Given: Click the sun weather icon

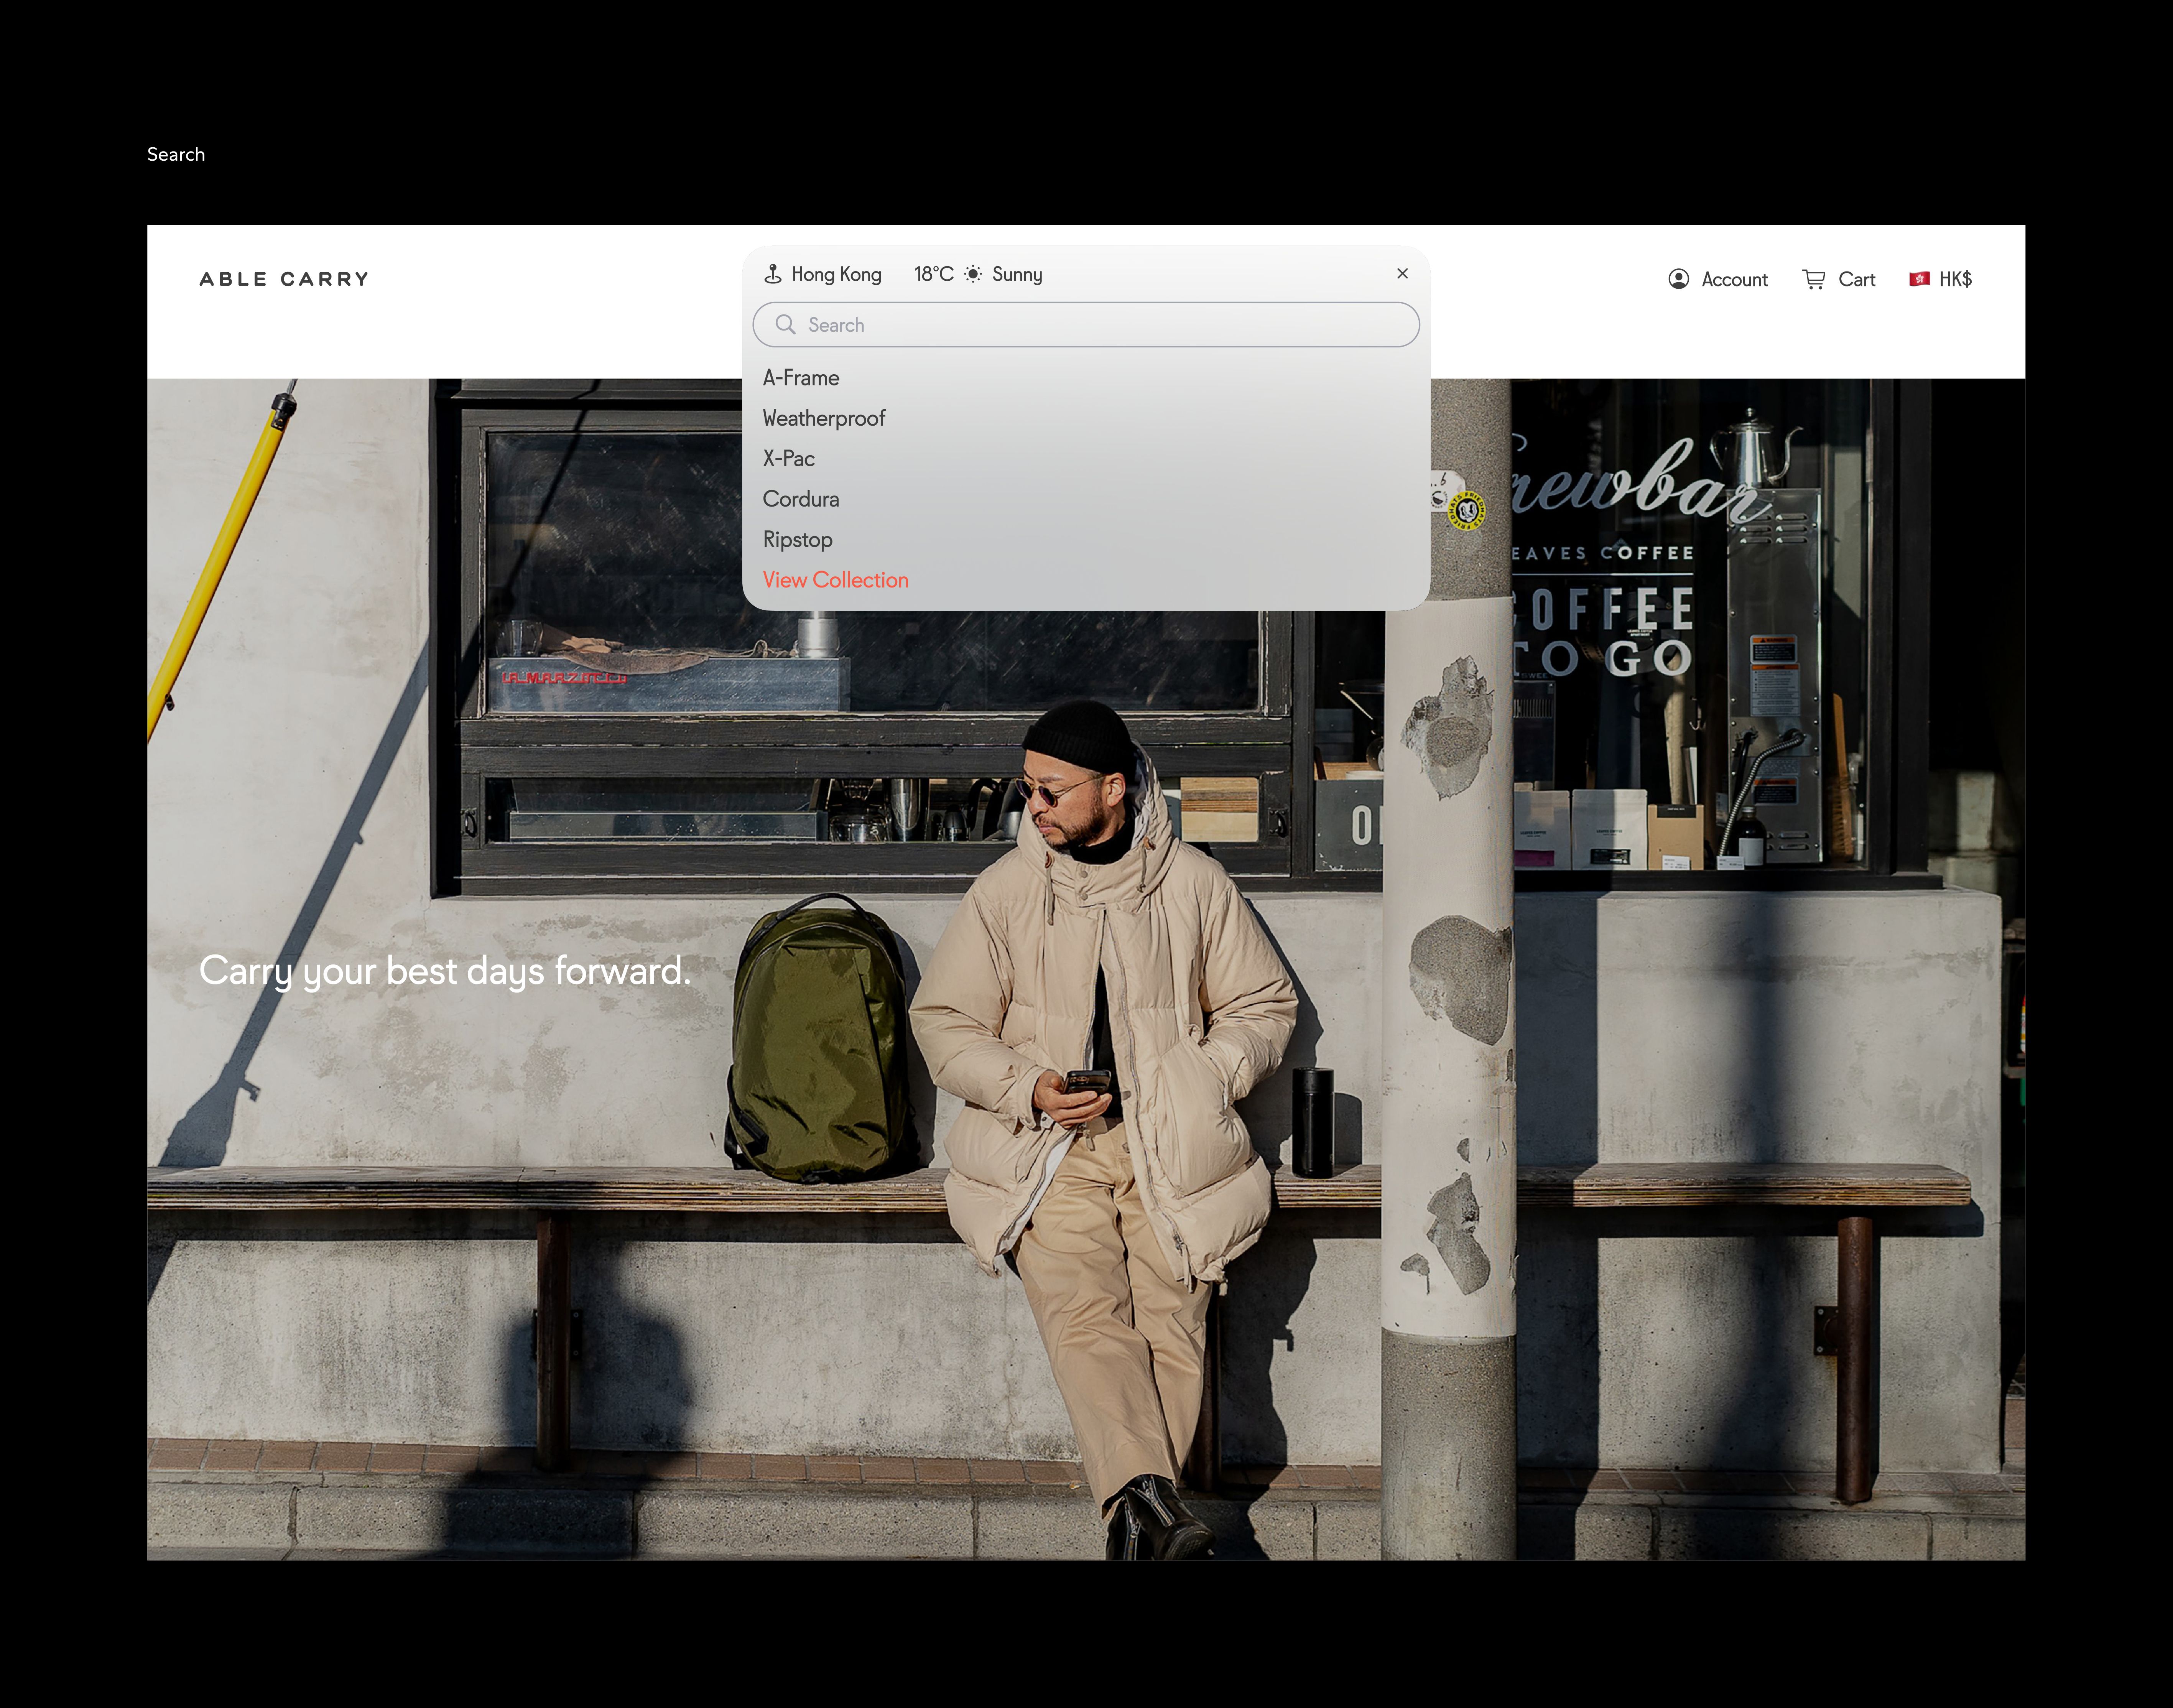Looking at the screenshot, I should pos(973,274).
